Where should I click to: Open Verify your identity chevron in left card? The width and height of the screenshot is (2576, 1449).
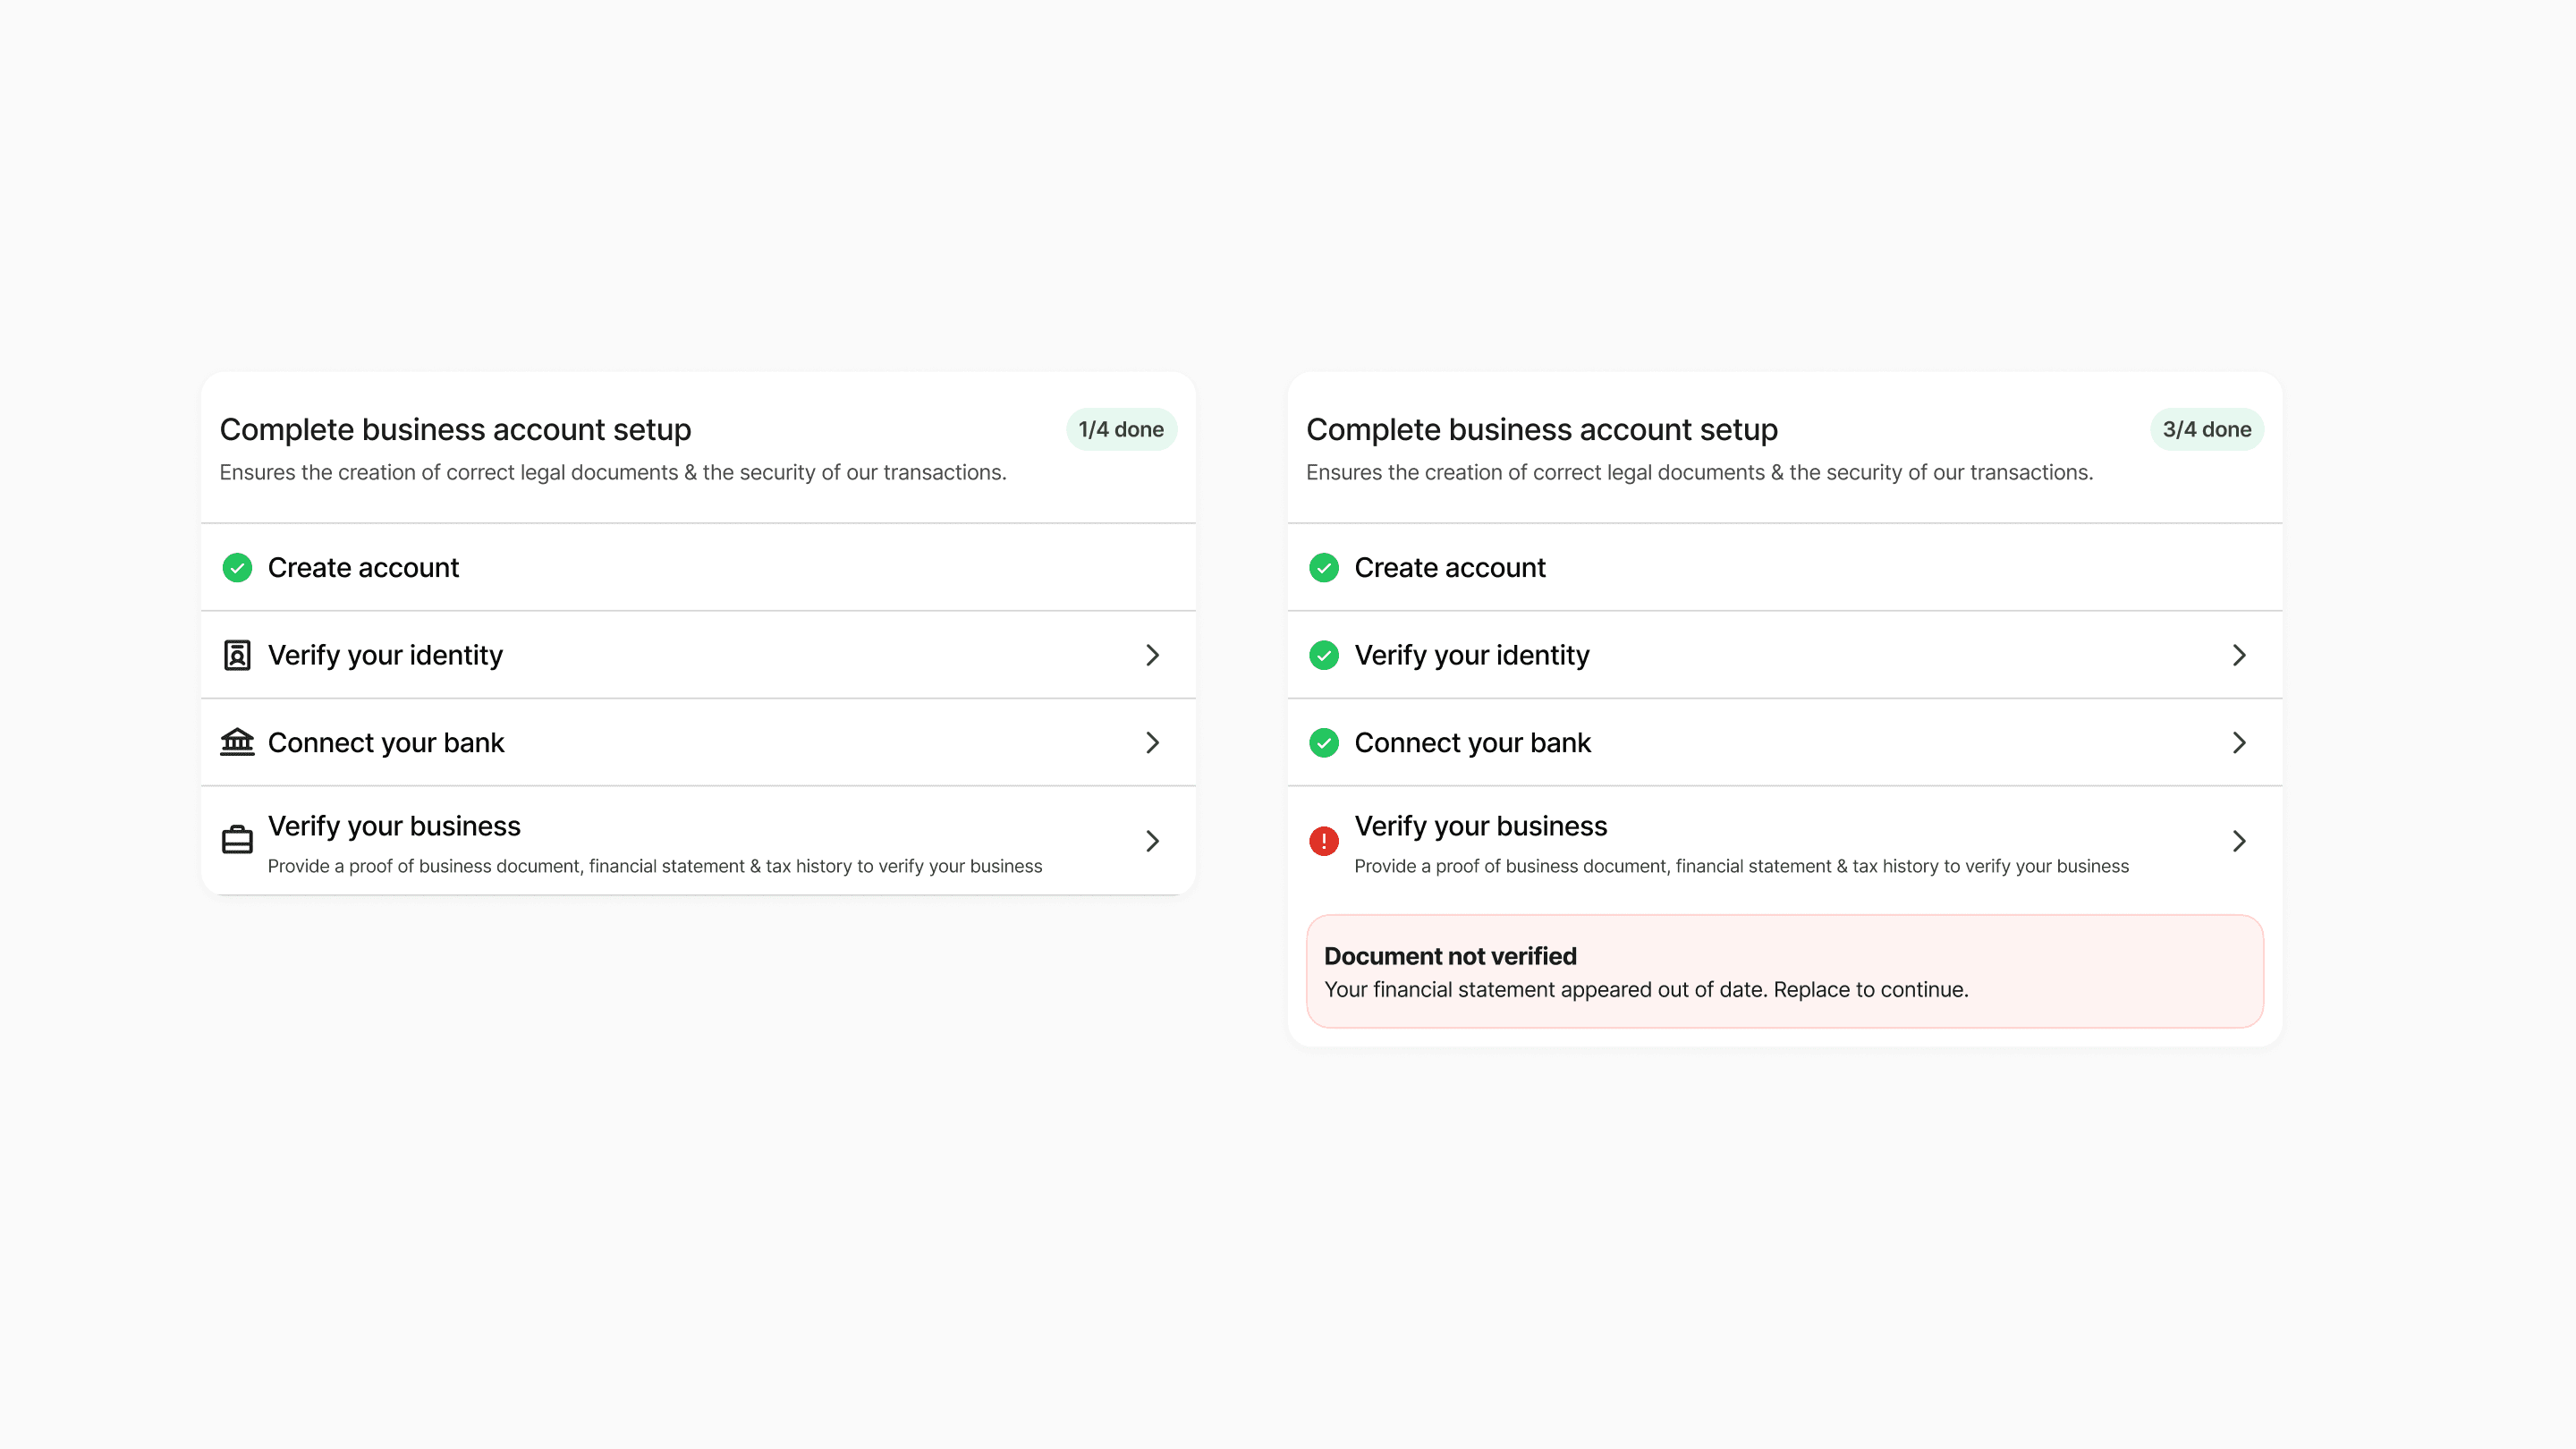click(1152, 655)
